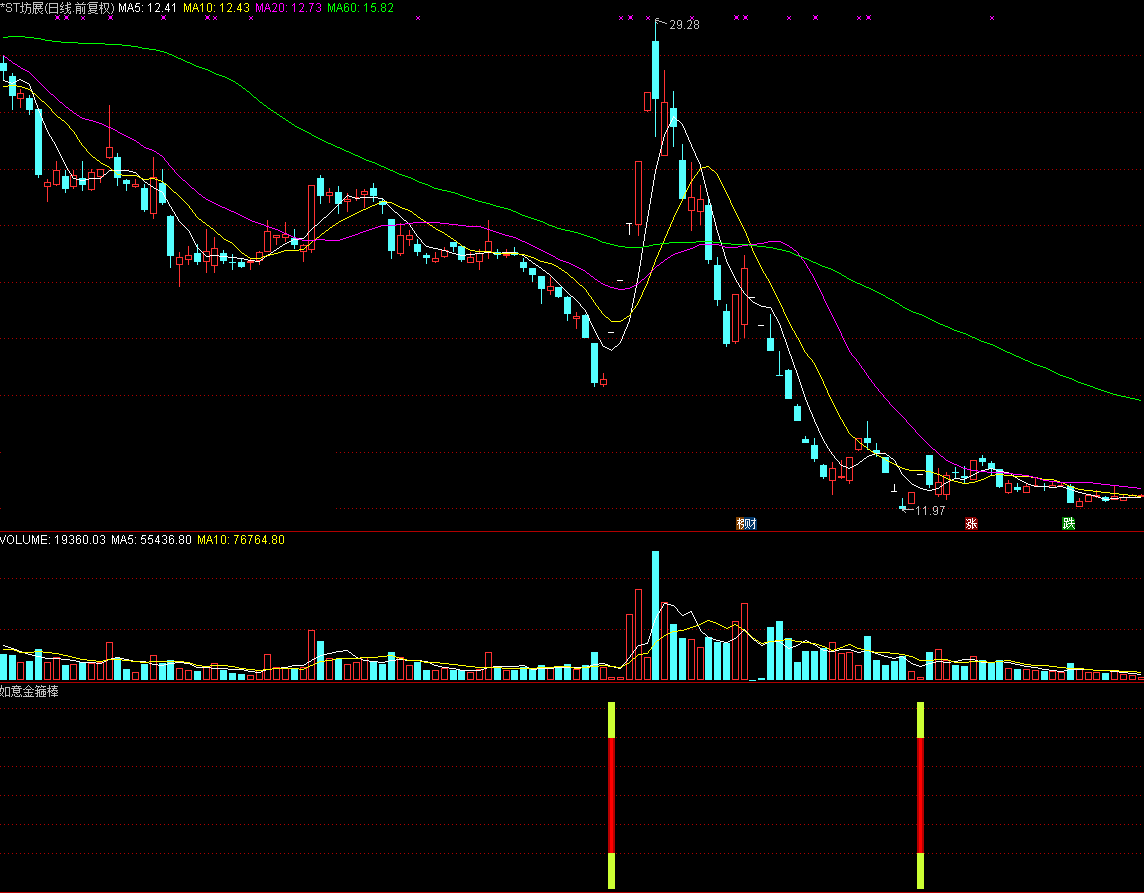
Task: Click the yellow MA10: 12.43 label
Action: coord(216,8)
